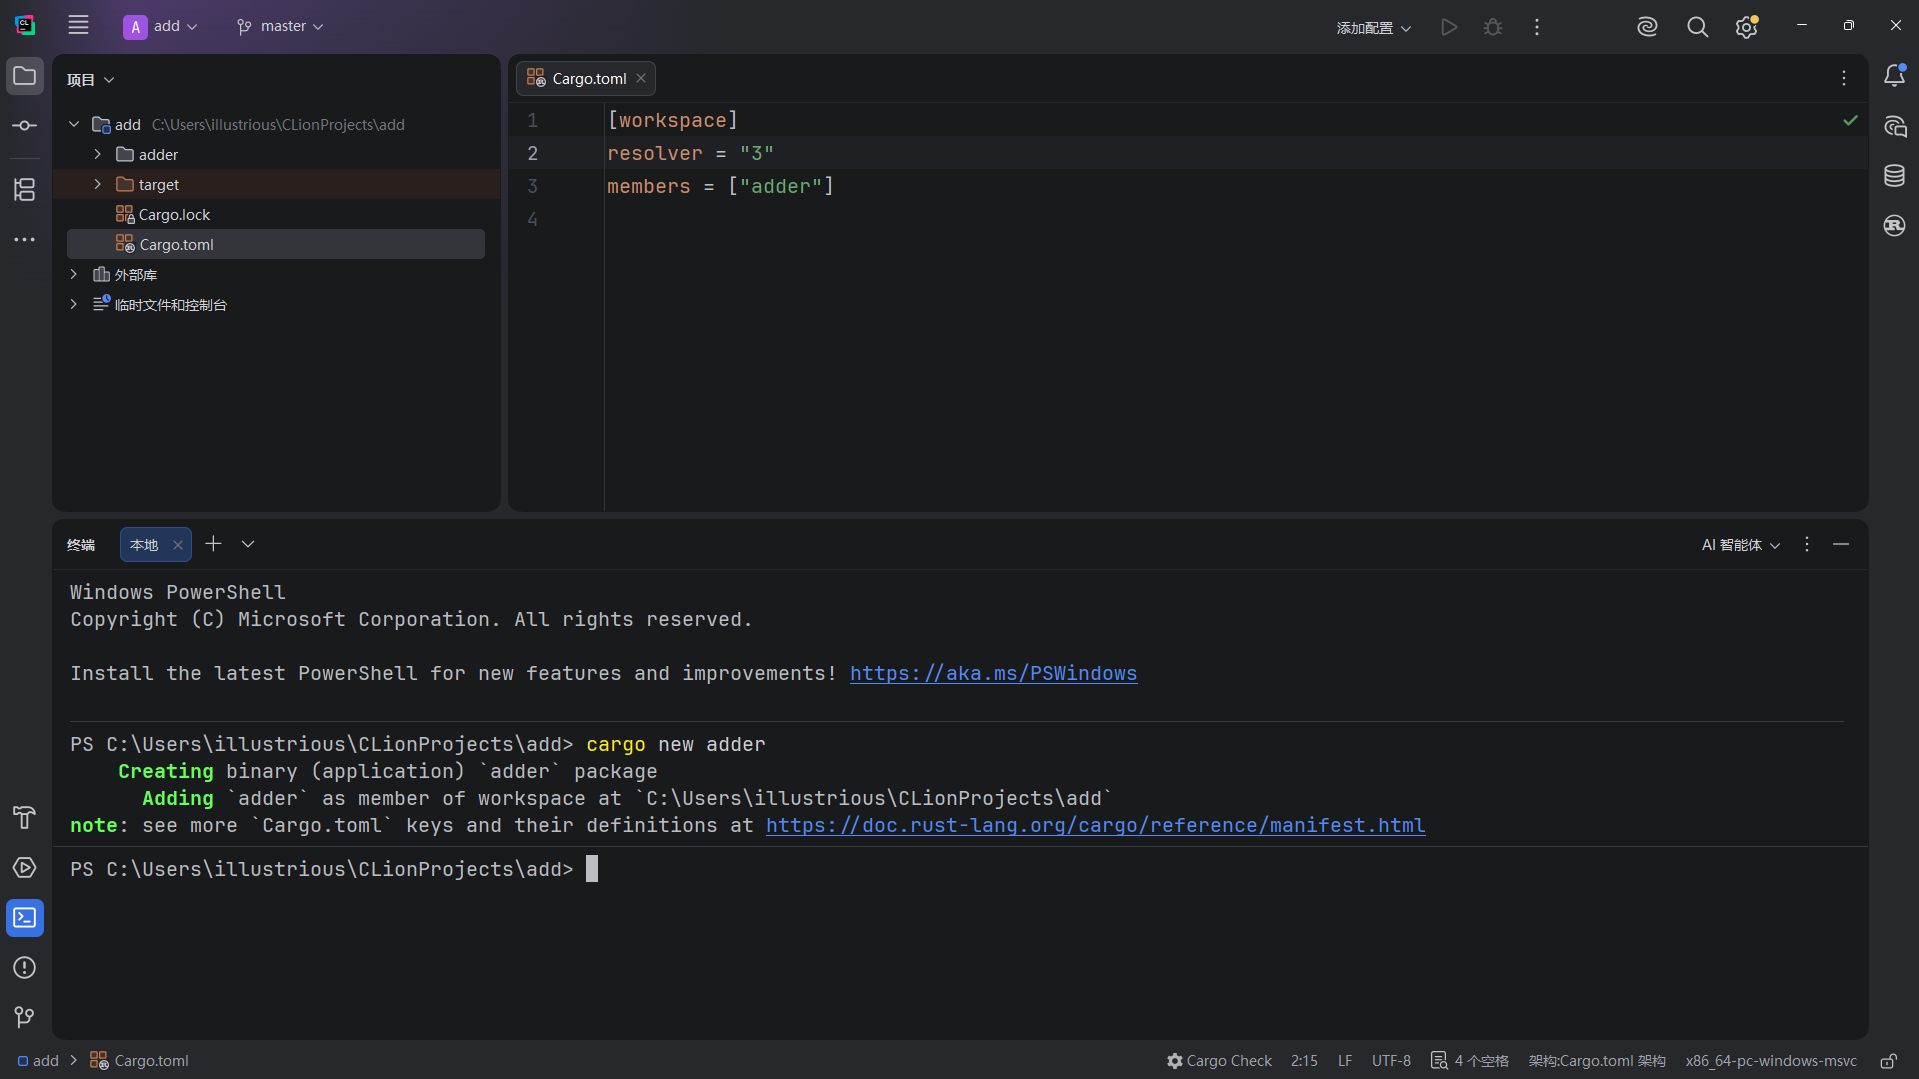Open Search Everywhere magnifier
The height and width of the screenshot is (1079, 1919).
pos(1697,27)
